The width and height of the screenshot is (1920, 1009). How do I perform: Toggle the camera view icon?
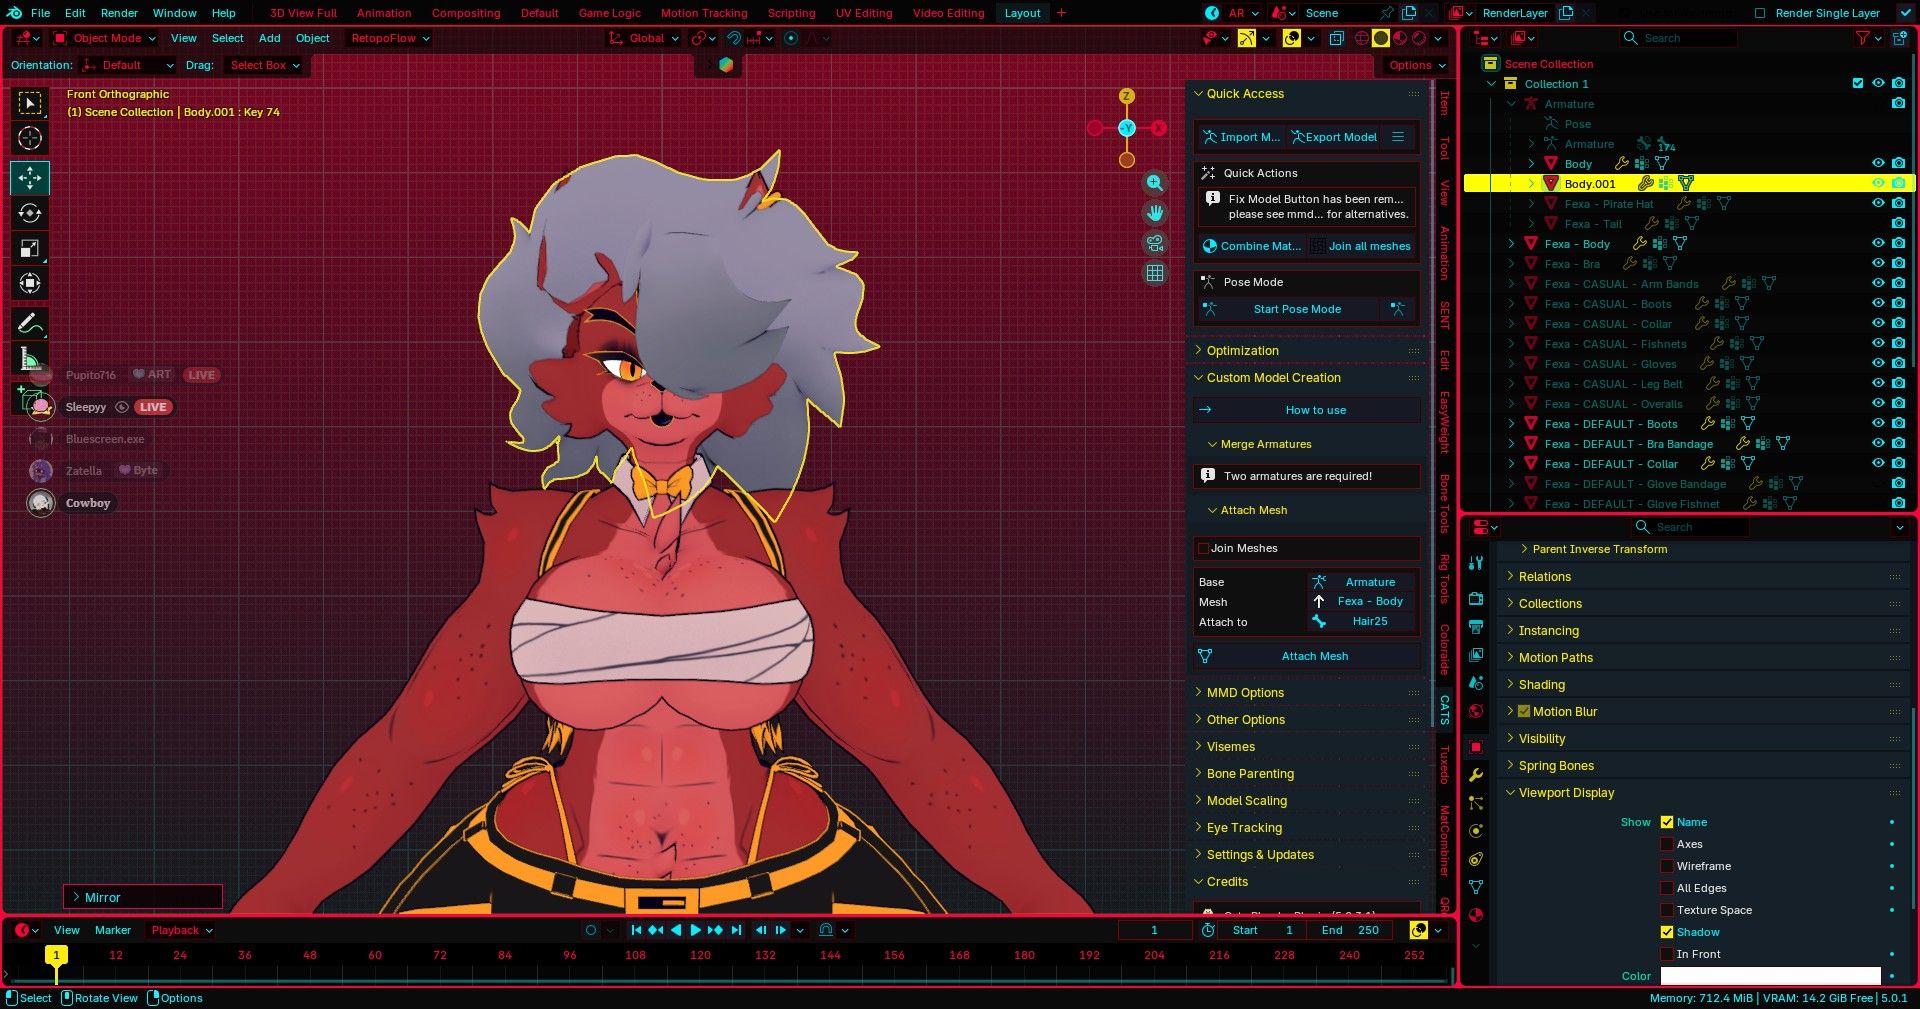pos(1155,243)
